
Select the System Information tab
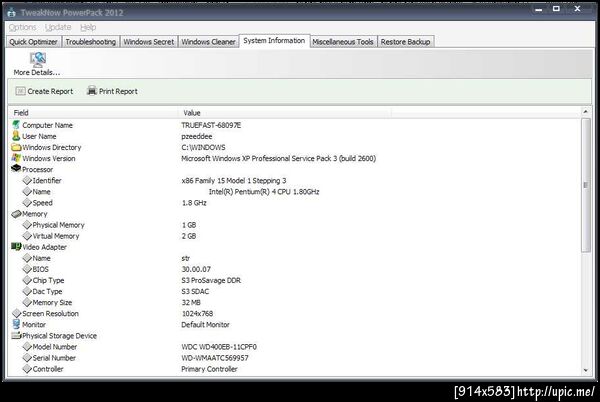point(274,41)
